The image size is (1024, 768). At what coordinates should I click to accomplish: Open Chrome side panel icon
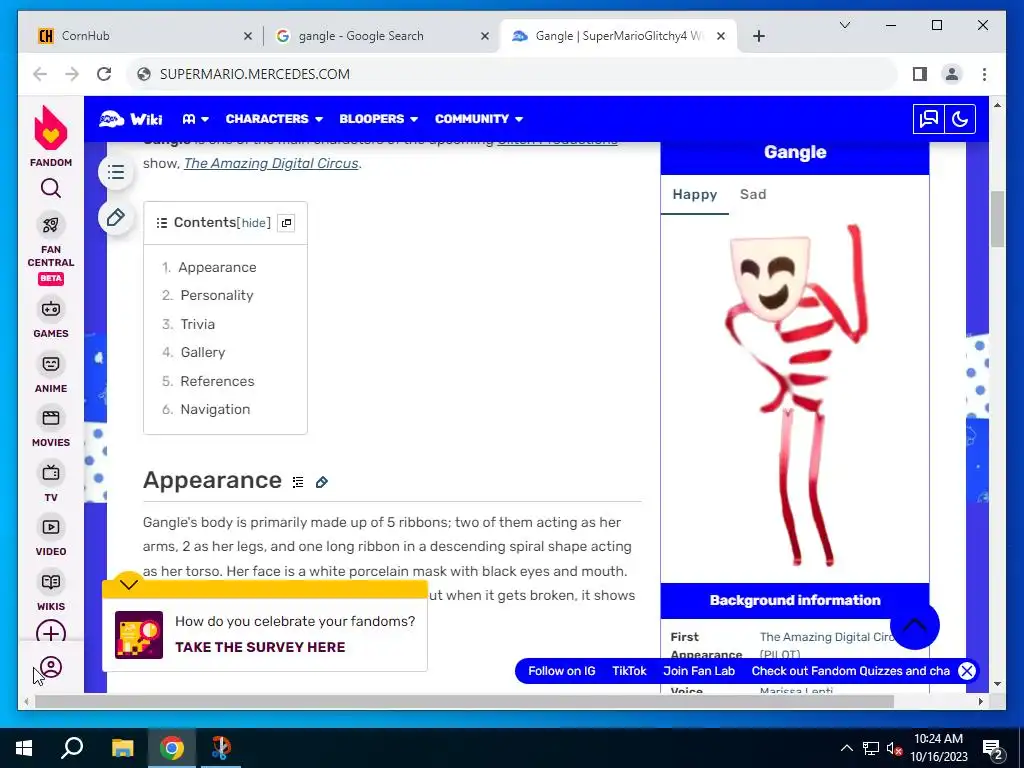click(x=920, y=74)
